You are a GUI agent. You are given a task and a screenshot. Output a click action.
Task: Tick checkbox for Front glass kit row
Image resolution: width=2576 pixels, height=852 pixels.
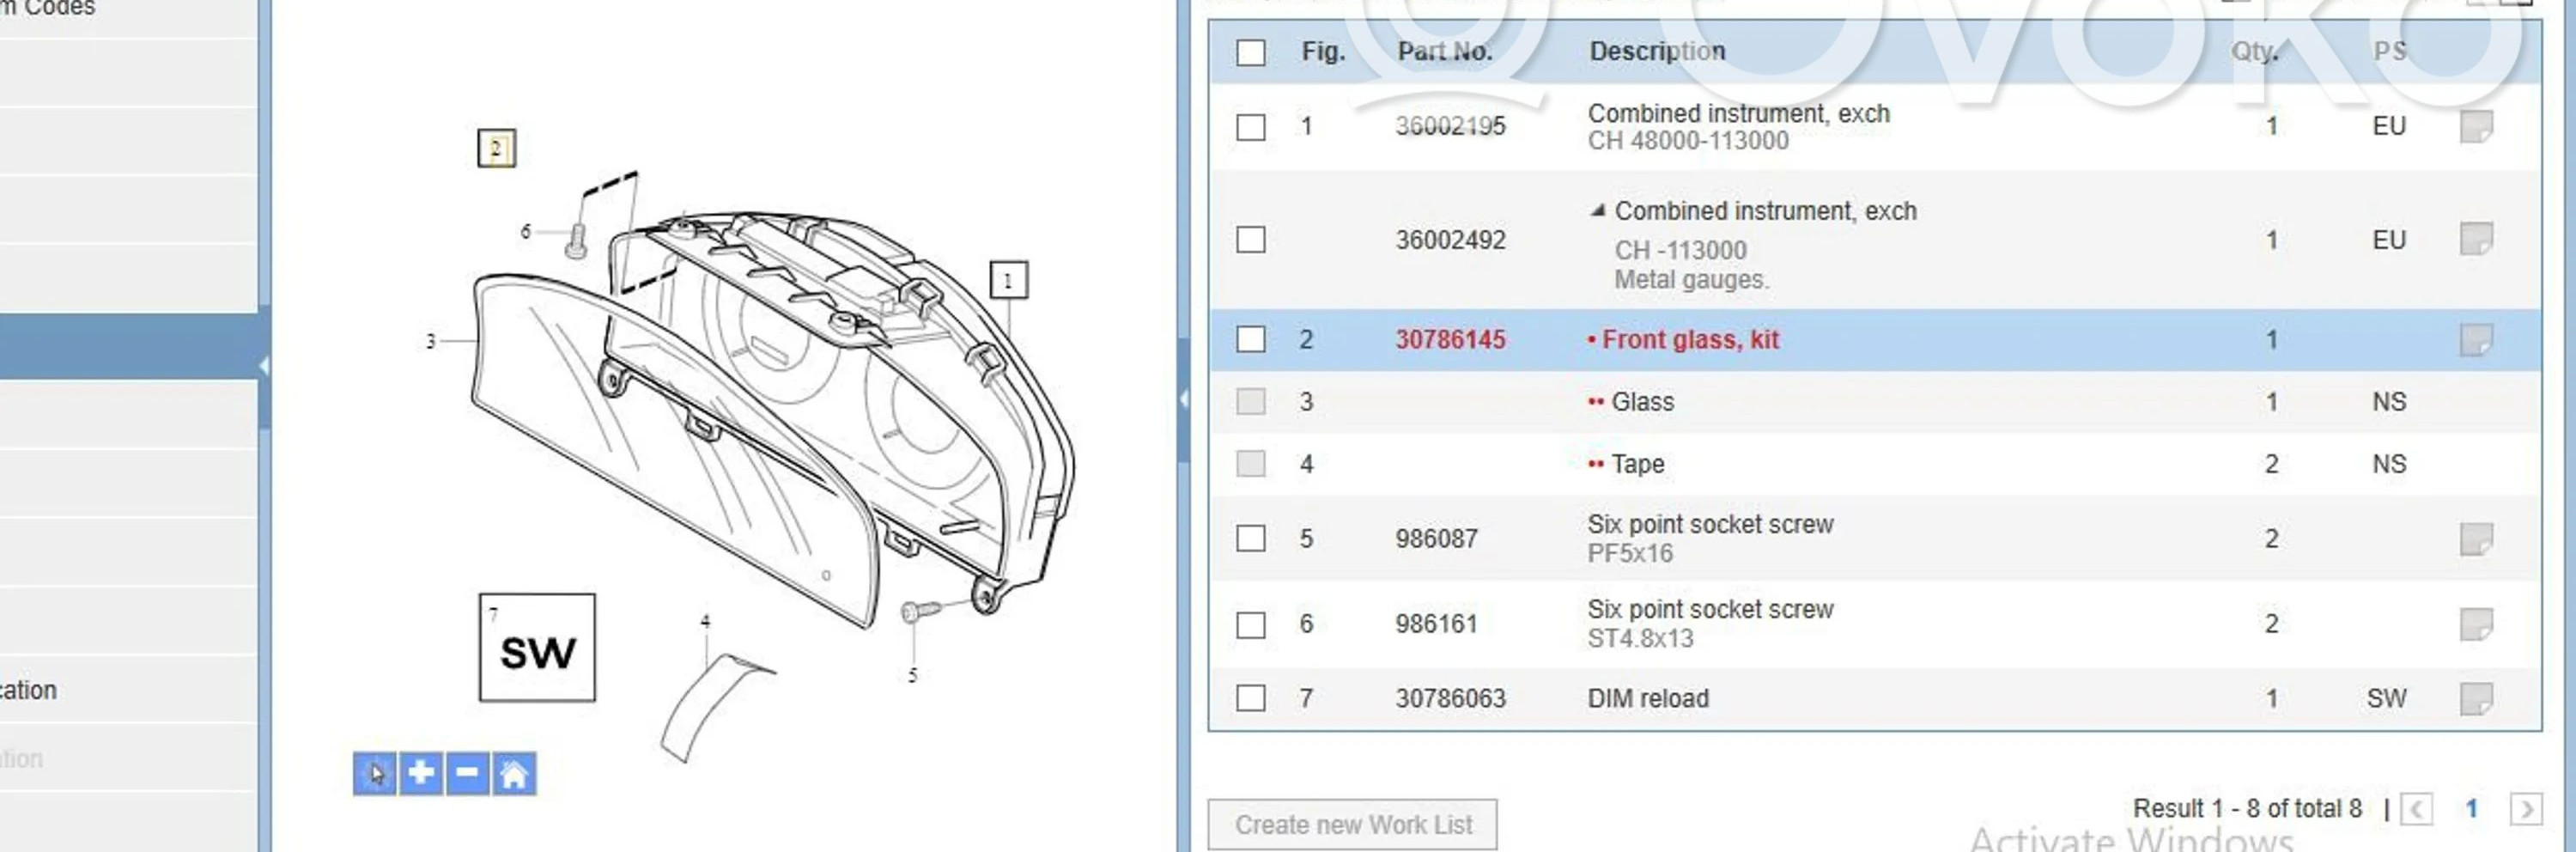[x=1250, y=340]
